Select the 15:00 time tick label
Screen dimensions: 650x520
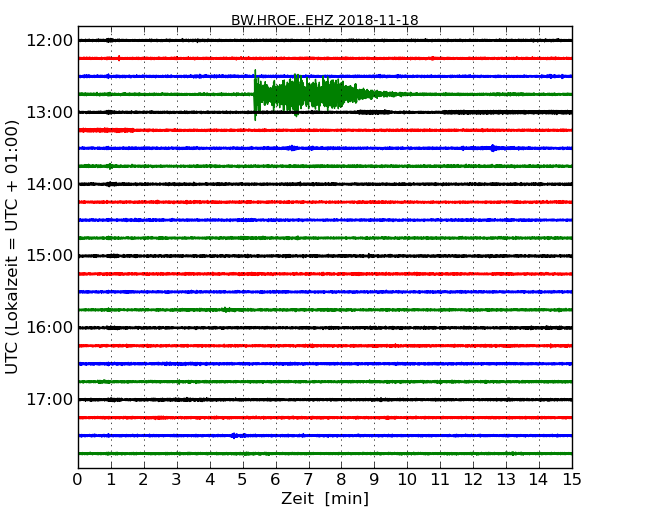[x=49, y=255]
